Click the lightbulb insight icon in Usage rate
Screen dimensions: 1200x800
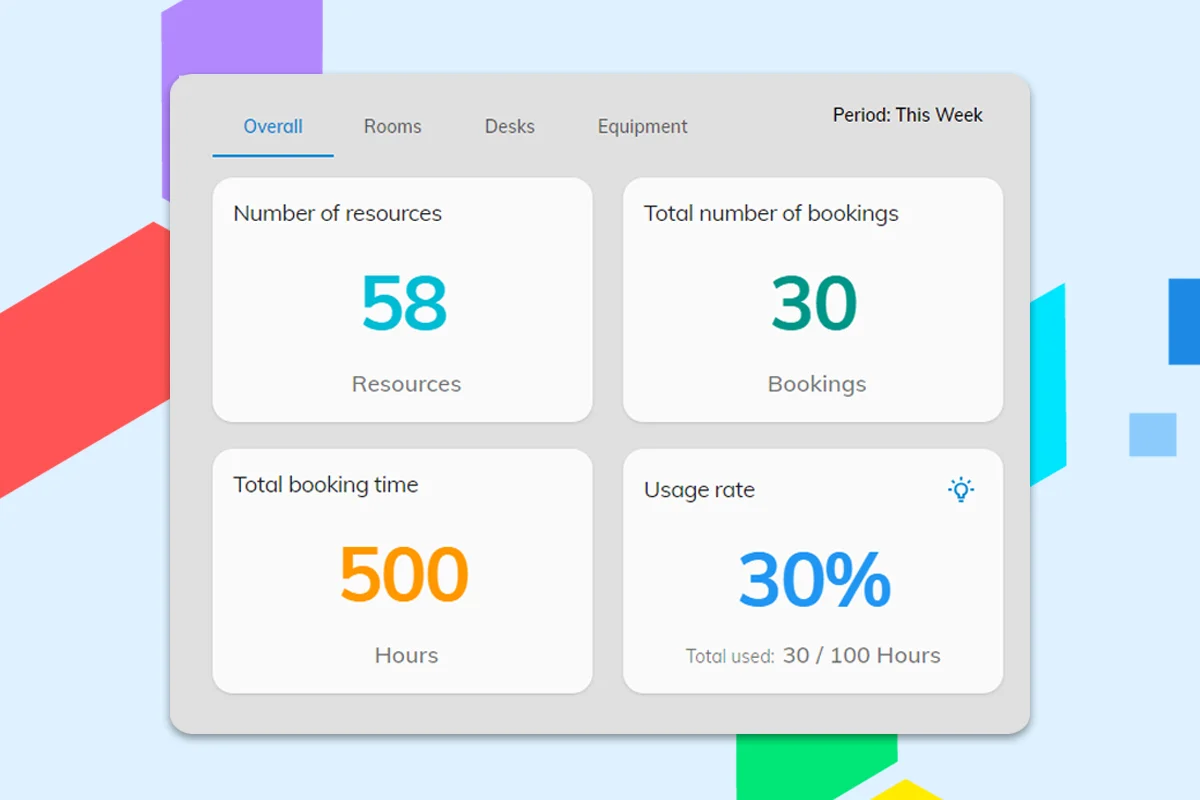[960, 490]
